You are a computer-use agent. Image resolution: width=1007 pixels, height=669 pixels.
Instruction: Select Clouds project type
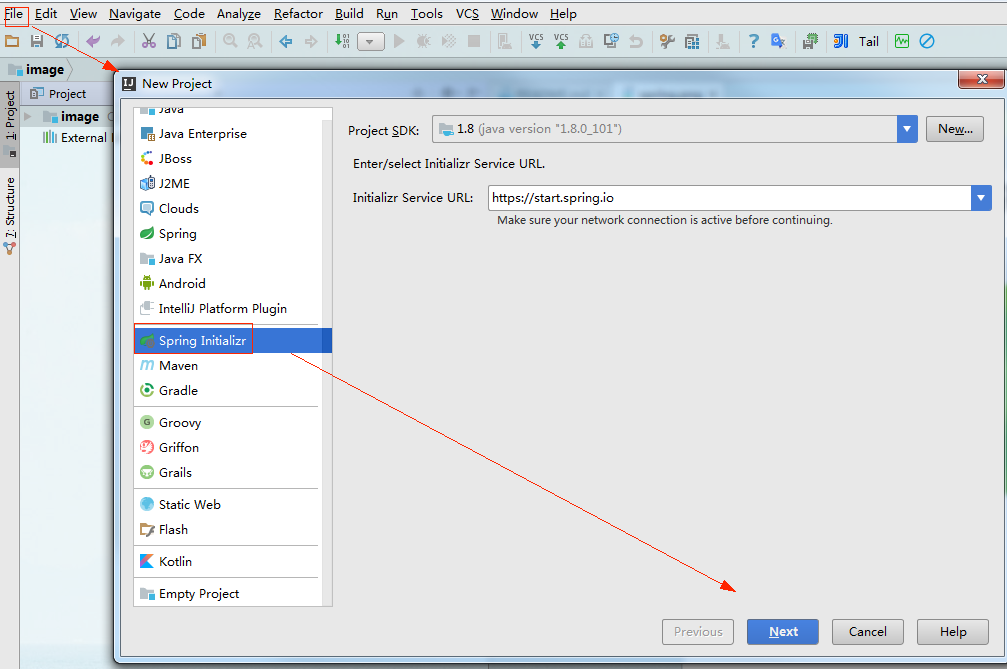coord(228,209)
